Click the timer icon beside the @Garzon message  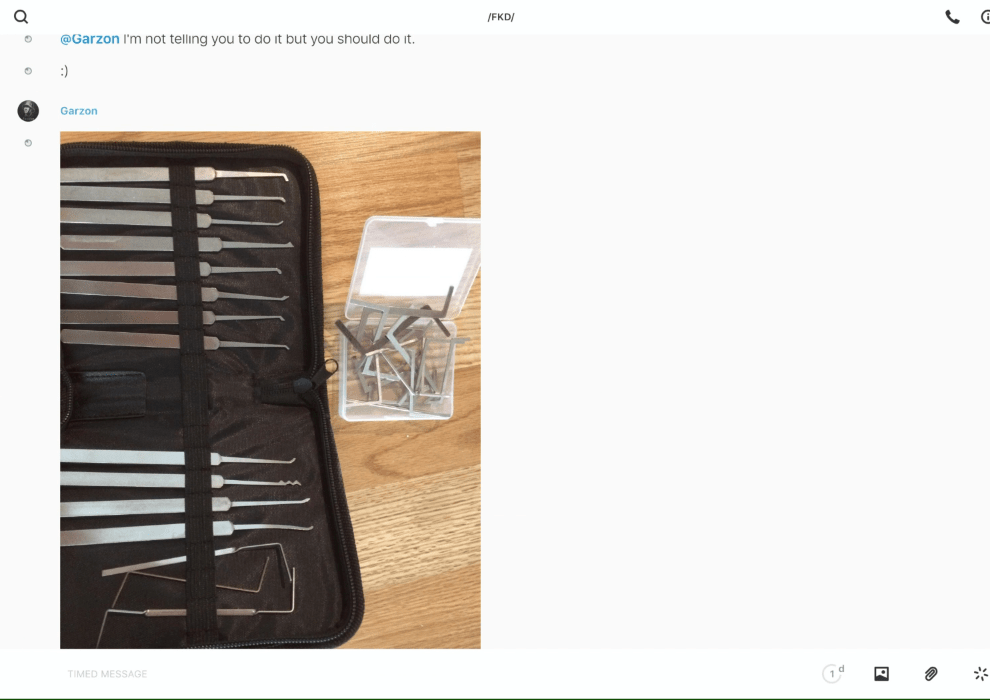click(x=28, y=39)
